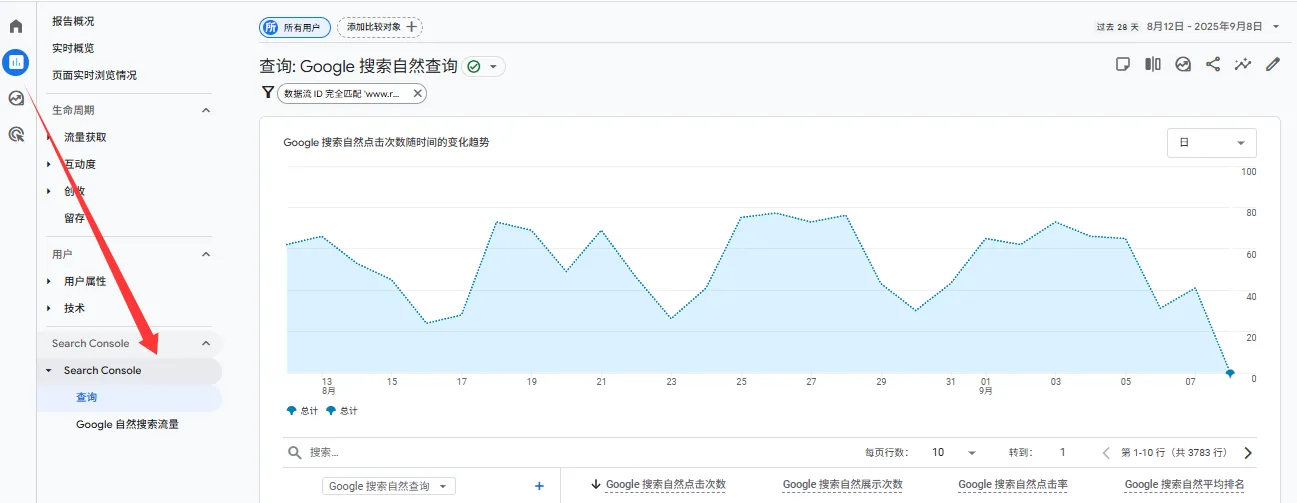The width and height of the screenshot is (1297, 503).
Task: Click the sort arrow on 点击次数 column
Action: (596, 484)
